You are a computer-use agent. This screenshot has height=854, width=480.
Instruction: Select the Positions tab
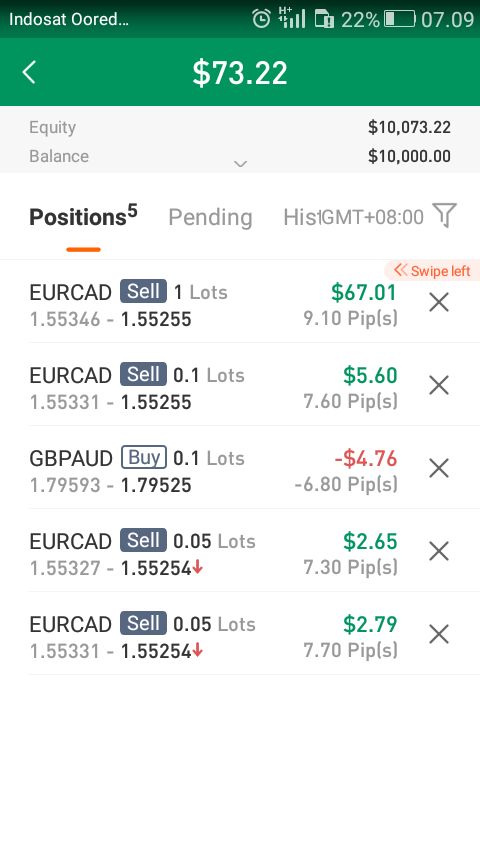click(x=83, y=216)
